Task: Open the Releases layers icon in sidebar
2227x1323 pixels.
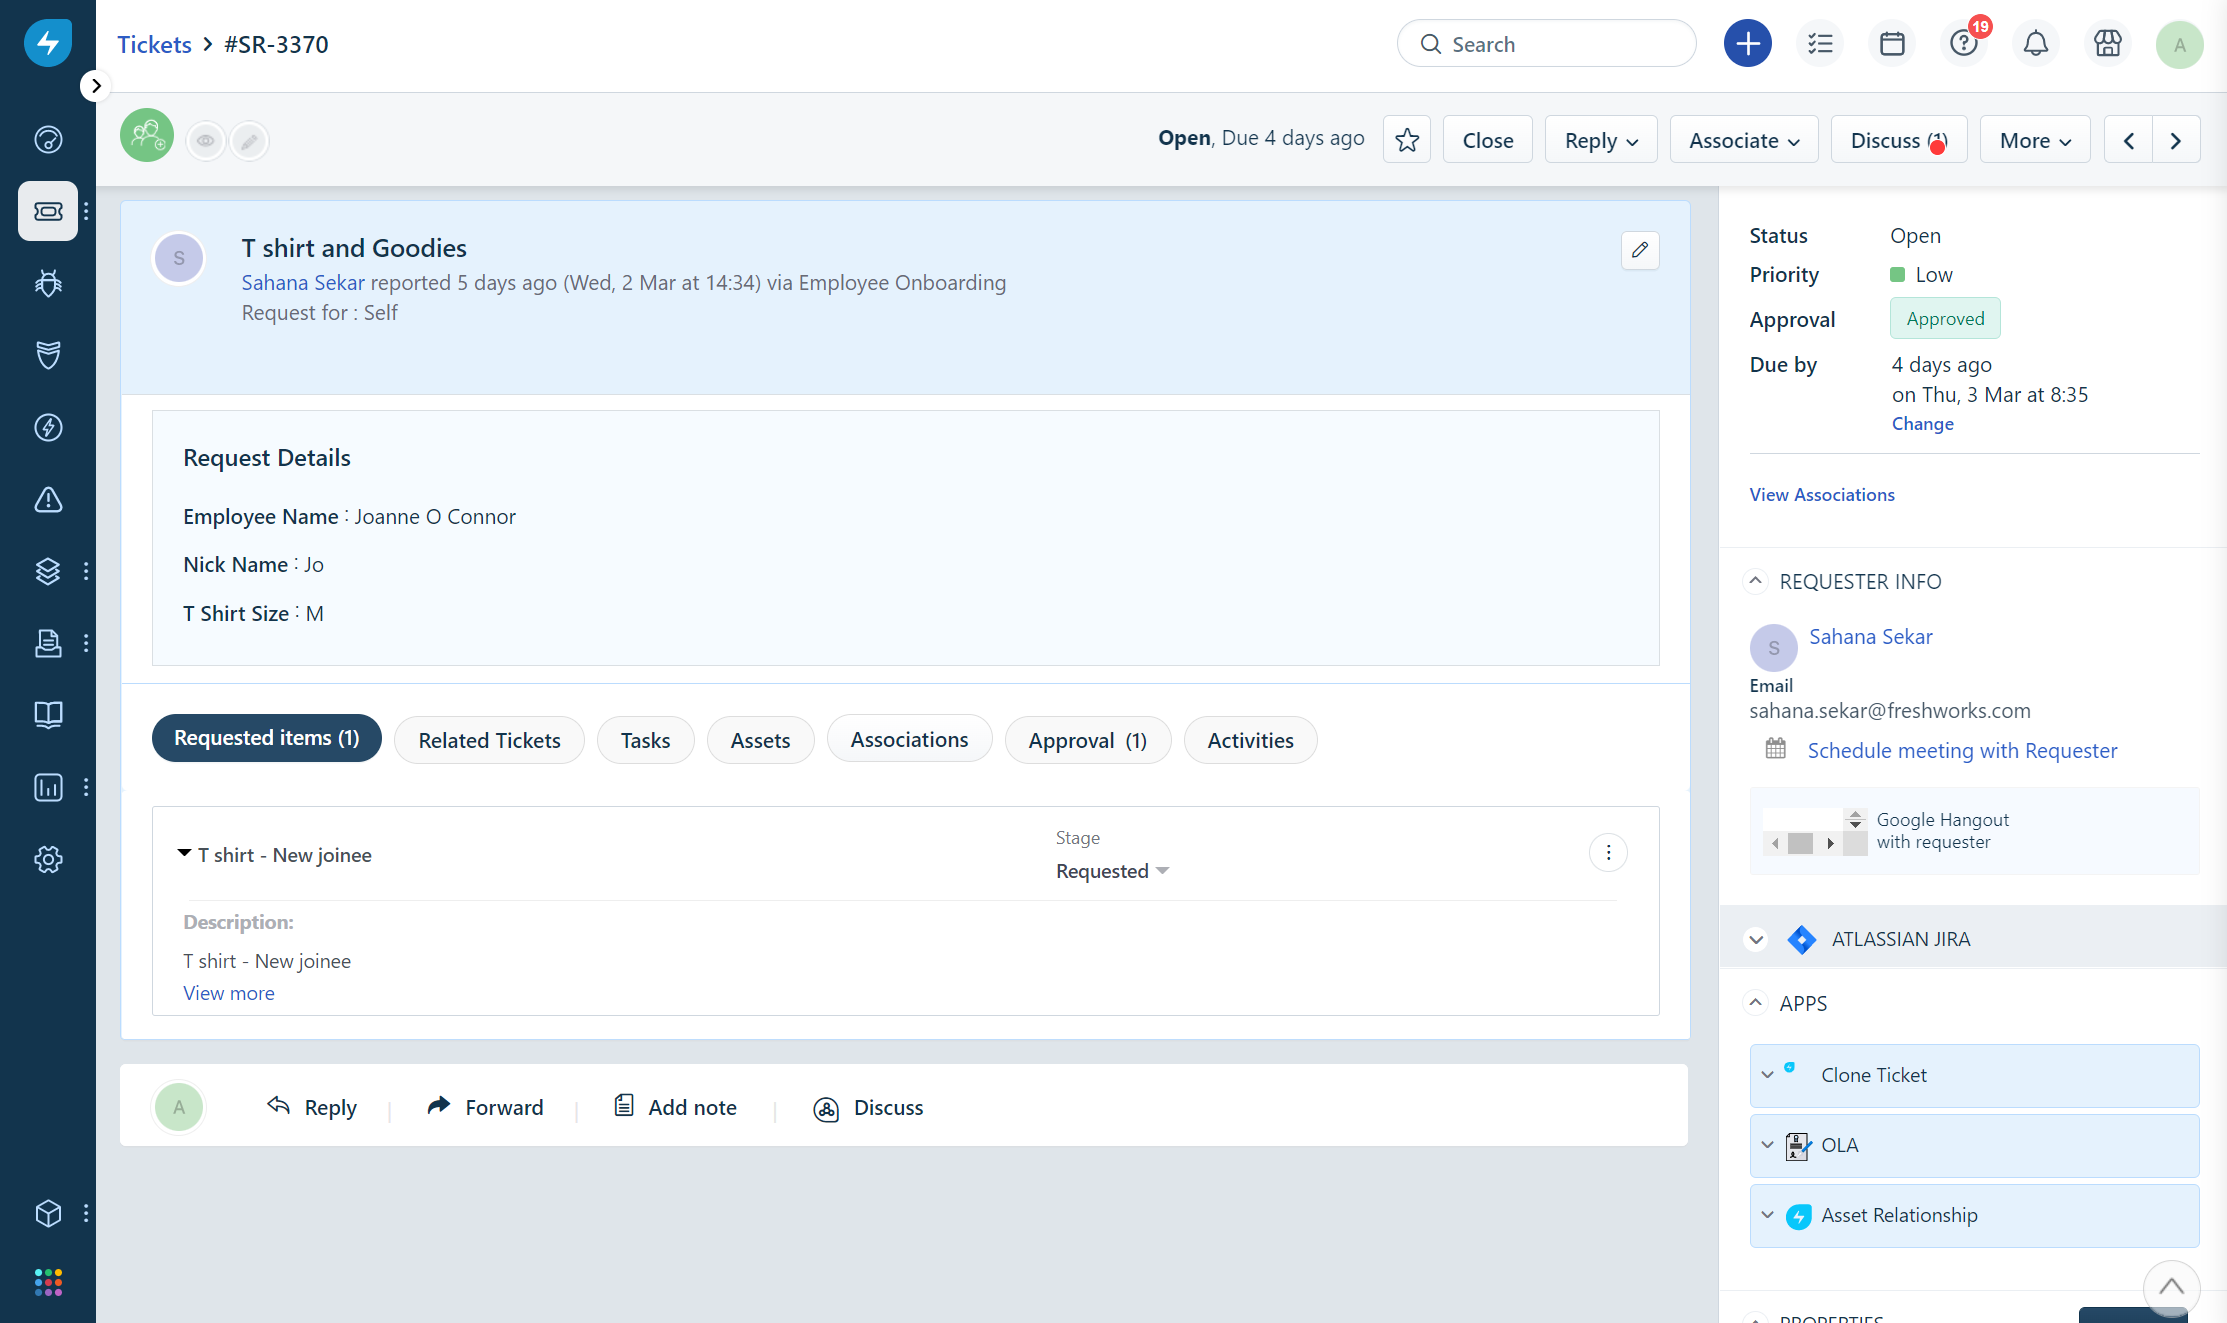Action: 48,571
